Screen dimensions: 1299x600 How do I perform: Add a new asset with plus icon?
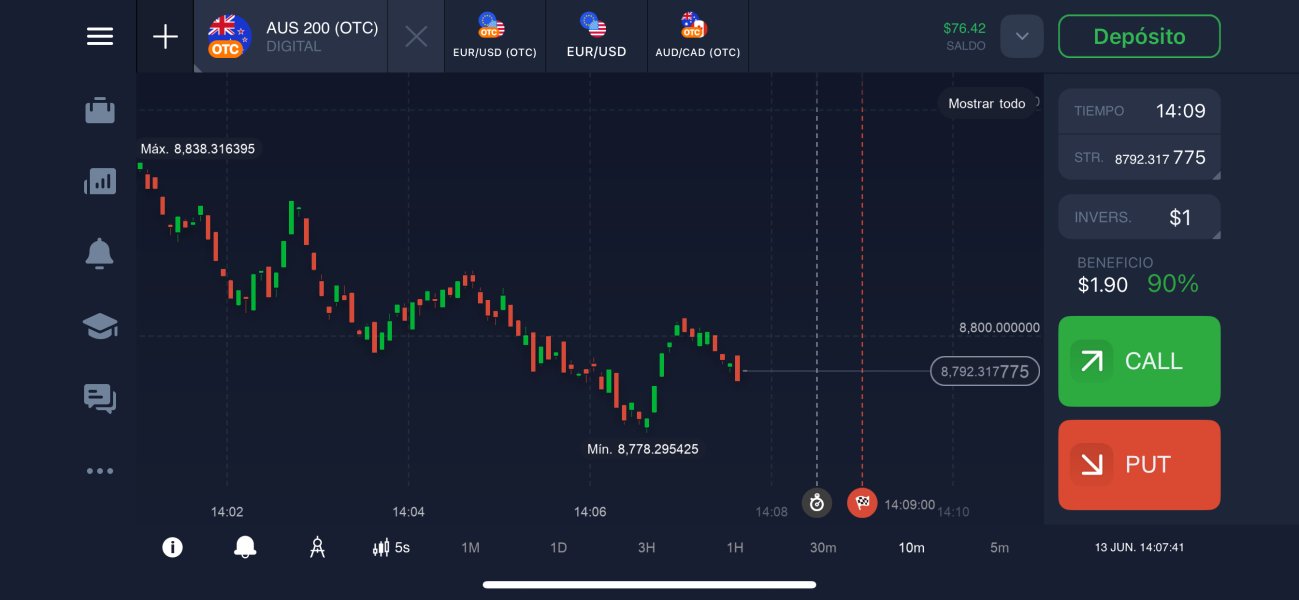[x=165, y=37]
